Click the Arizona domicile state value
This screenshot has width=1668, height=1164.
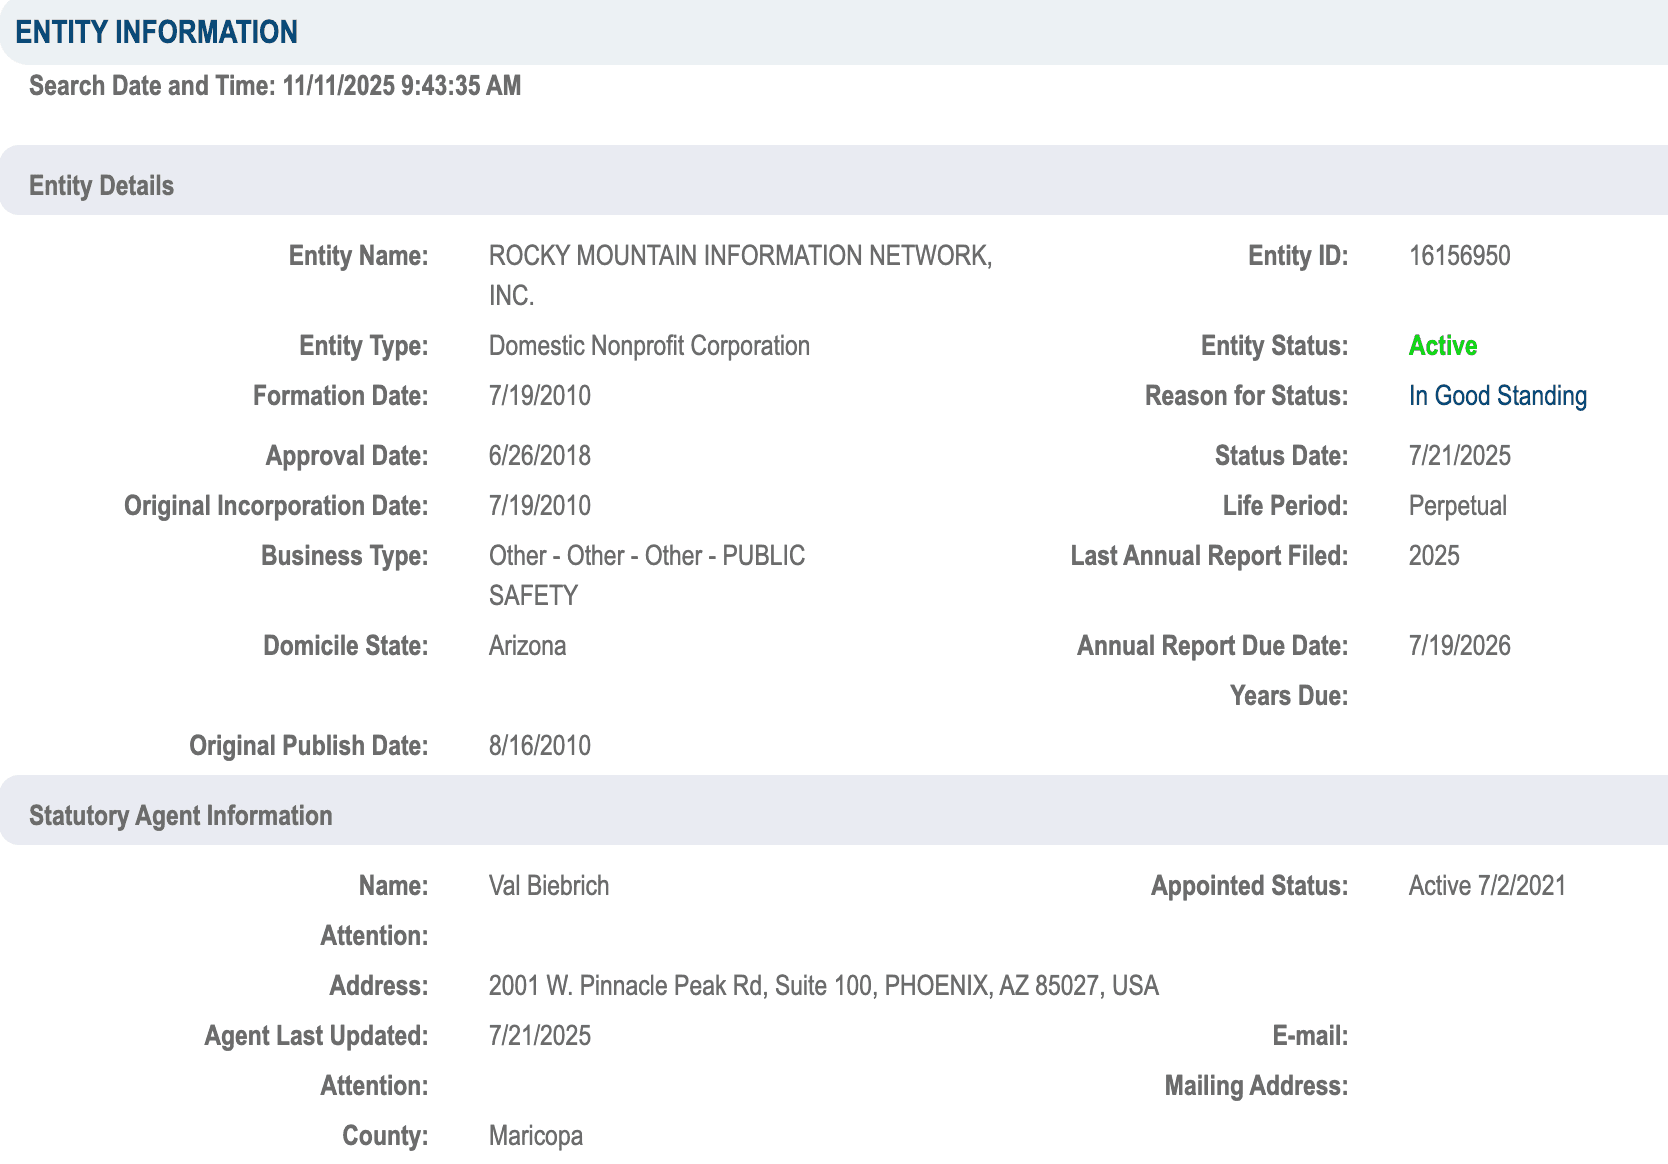pyautogui.click(x=527, y=646)
